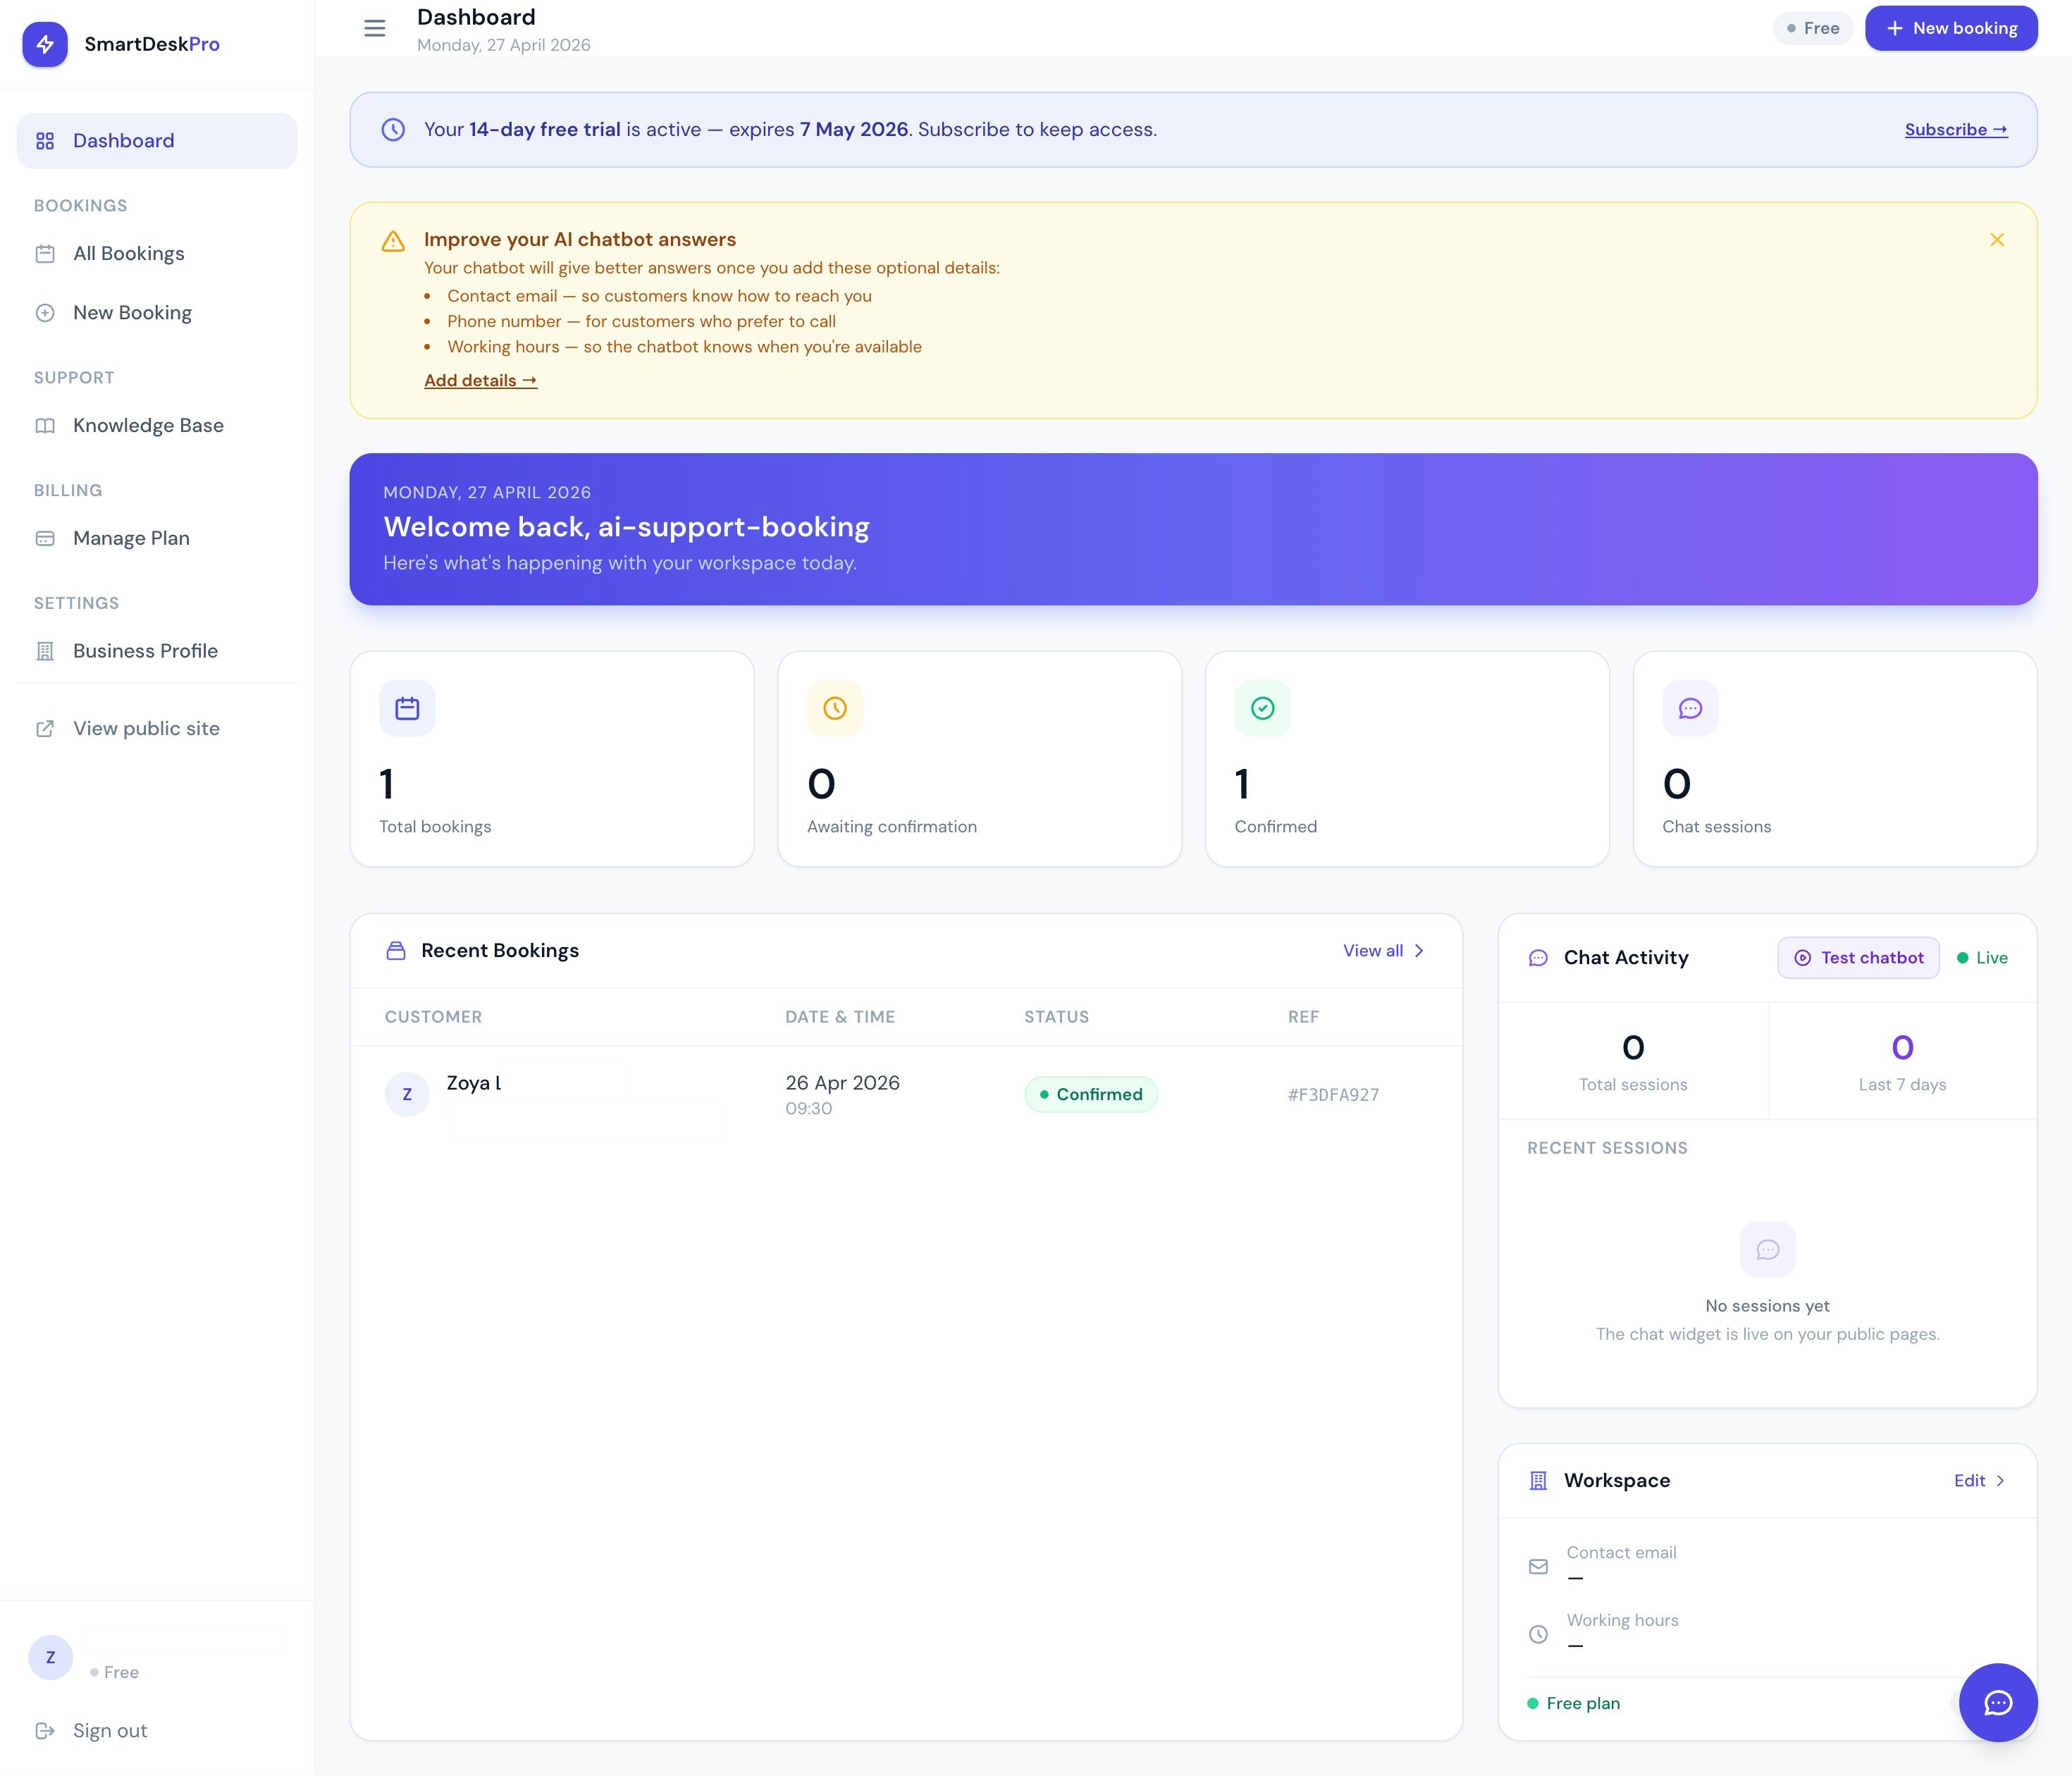Click the Test chatbot button
The height and width of the screenshot is (1776, 2072).
coord(1858,957)
